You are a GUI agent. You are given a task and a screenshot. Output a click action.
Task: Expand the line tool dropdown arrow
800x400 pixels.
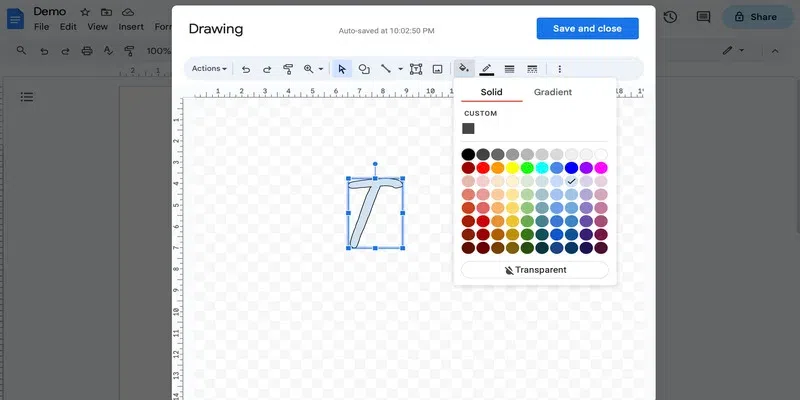[x=400, y=69]
